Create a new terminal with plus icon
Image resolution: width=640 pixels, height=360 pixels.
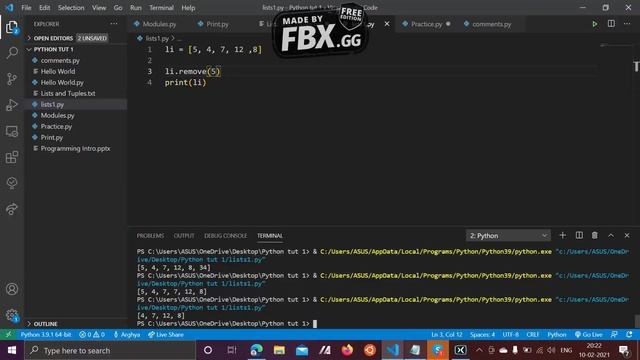coord(562,235)
